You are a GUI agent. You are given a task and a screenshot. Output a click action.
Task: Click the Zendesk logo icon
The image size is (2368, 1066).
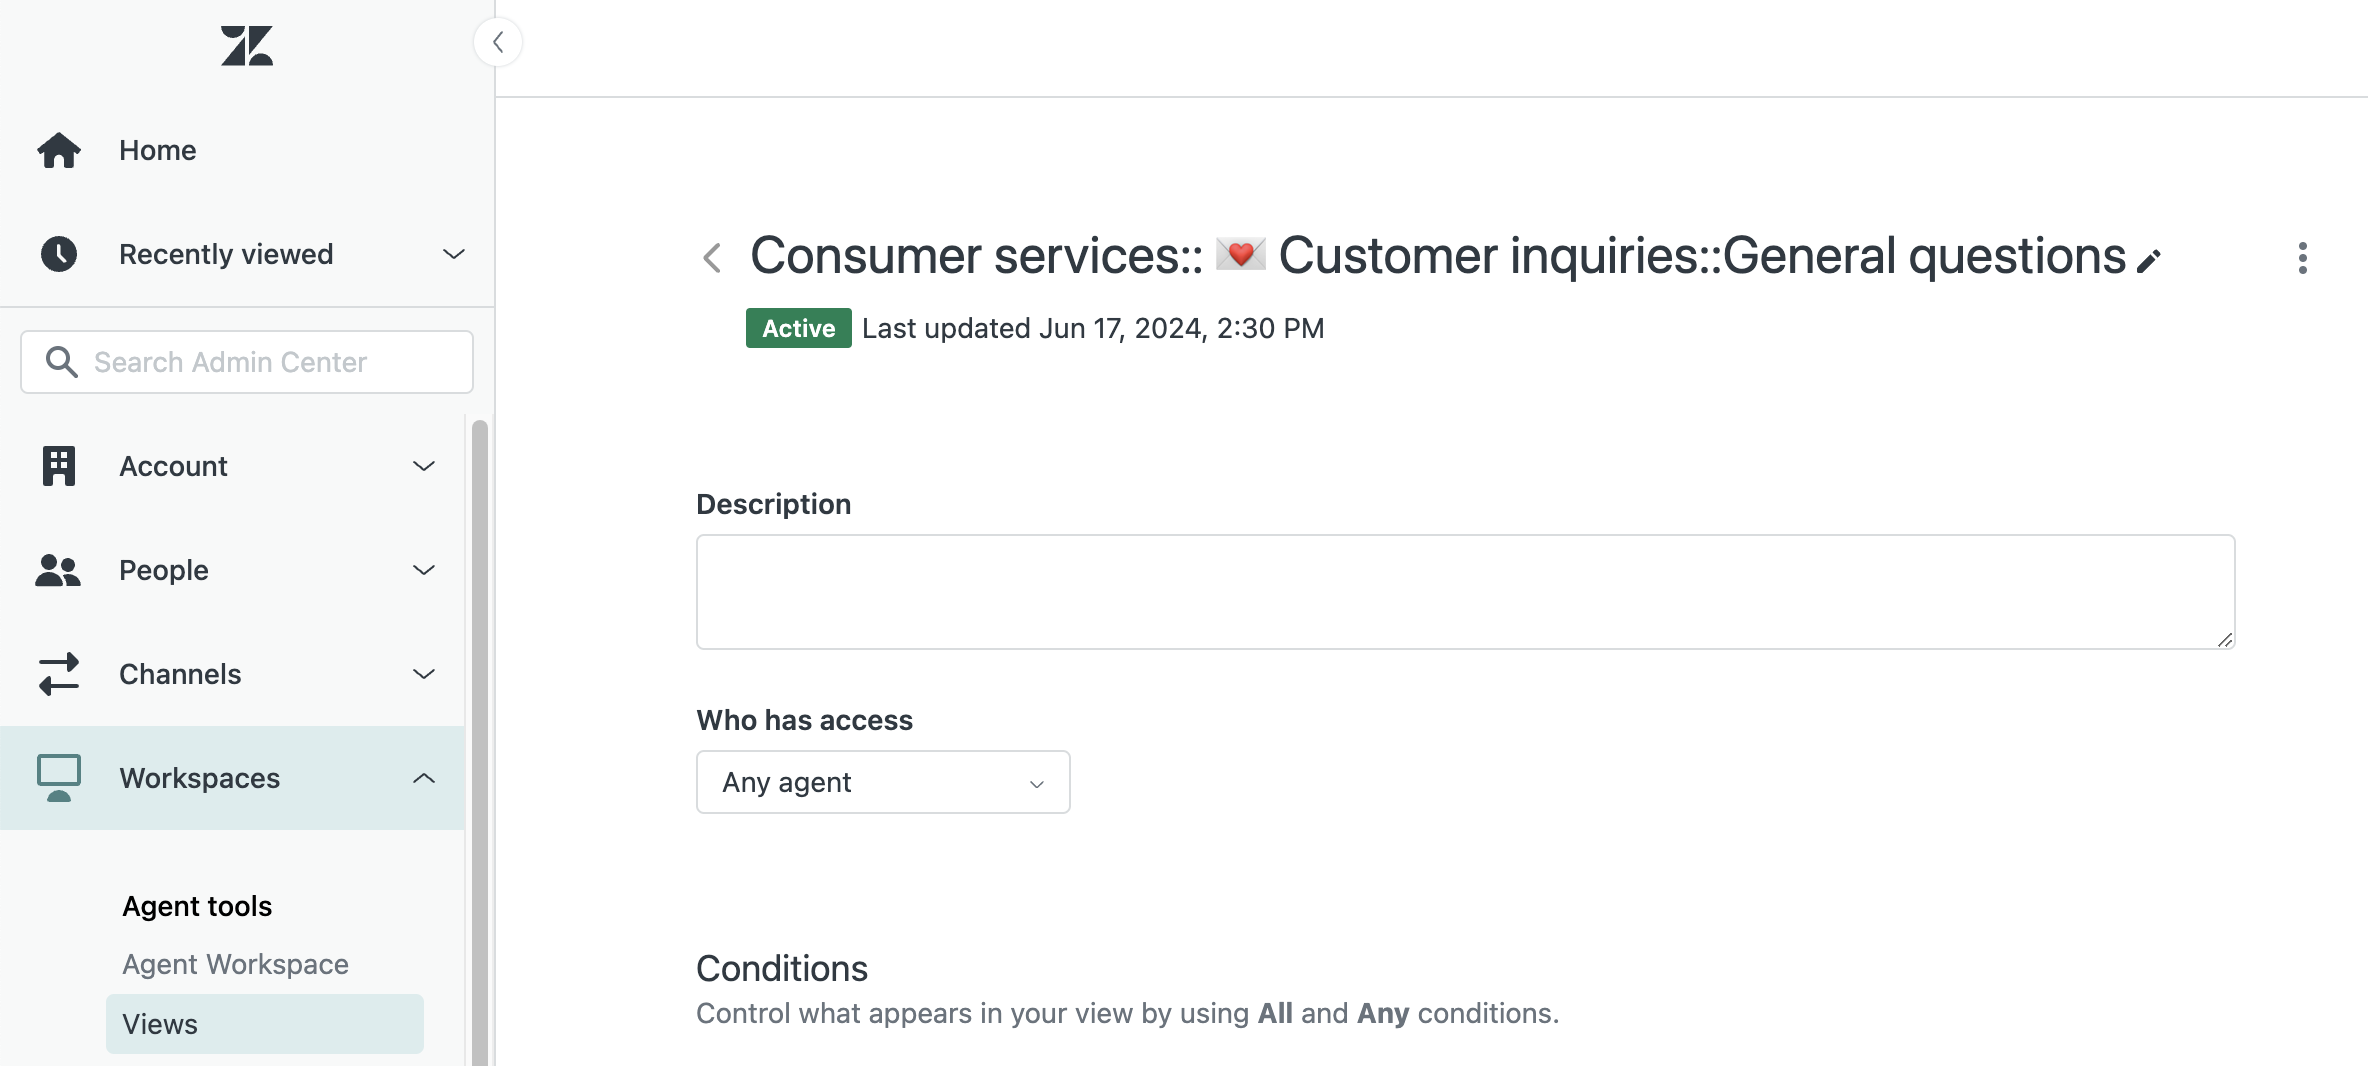click(247, 46)
